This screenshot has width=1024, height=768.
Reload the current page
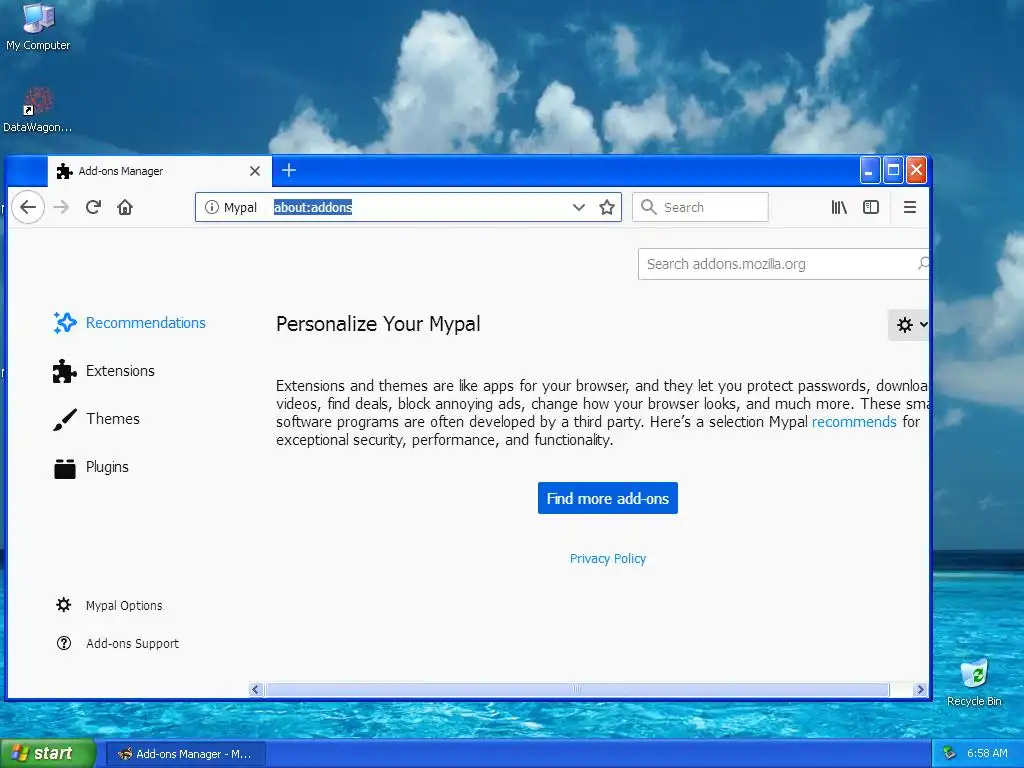click(x=93, y=207)
